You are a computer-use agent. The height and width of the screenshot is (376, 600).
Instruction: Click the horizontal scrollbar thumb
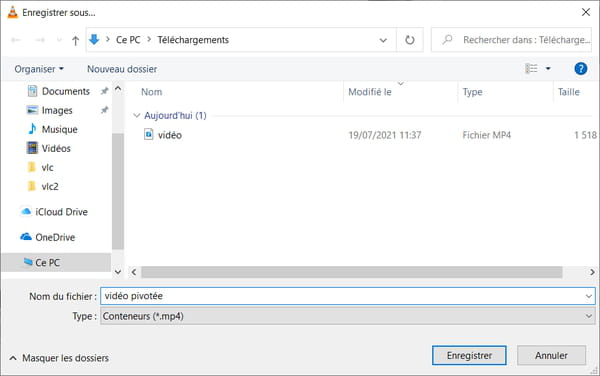352,272
